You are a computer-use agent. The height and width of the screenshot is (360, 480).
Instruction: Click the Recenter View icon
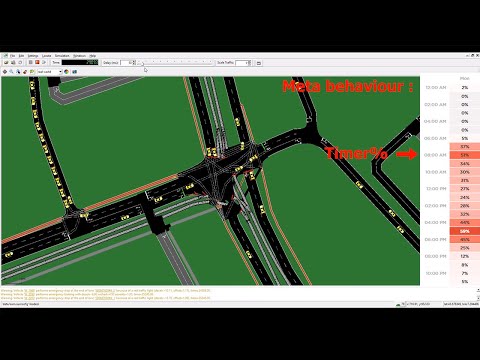click(5, 72)
